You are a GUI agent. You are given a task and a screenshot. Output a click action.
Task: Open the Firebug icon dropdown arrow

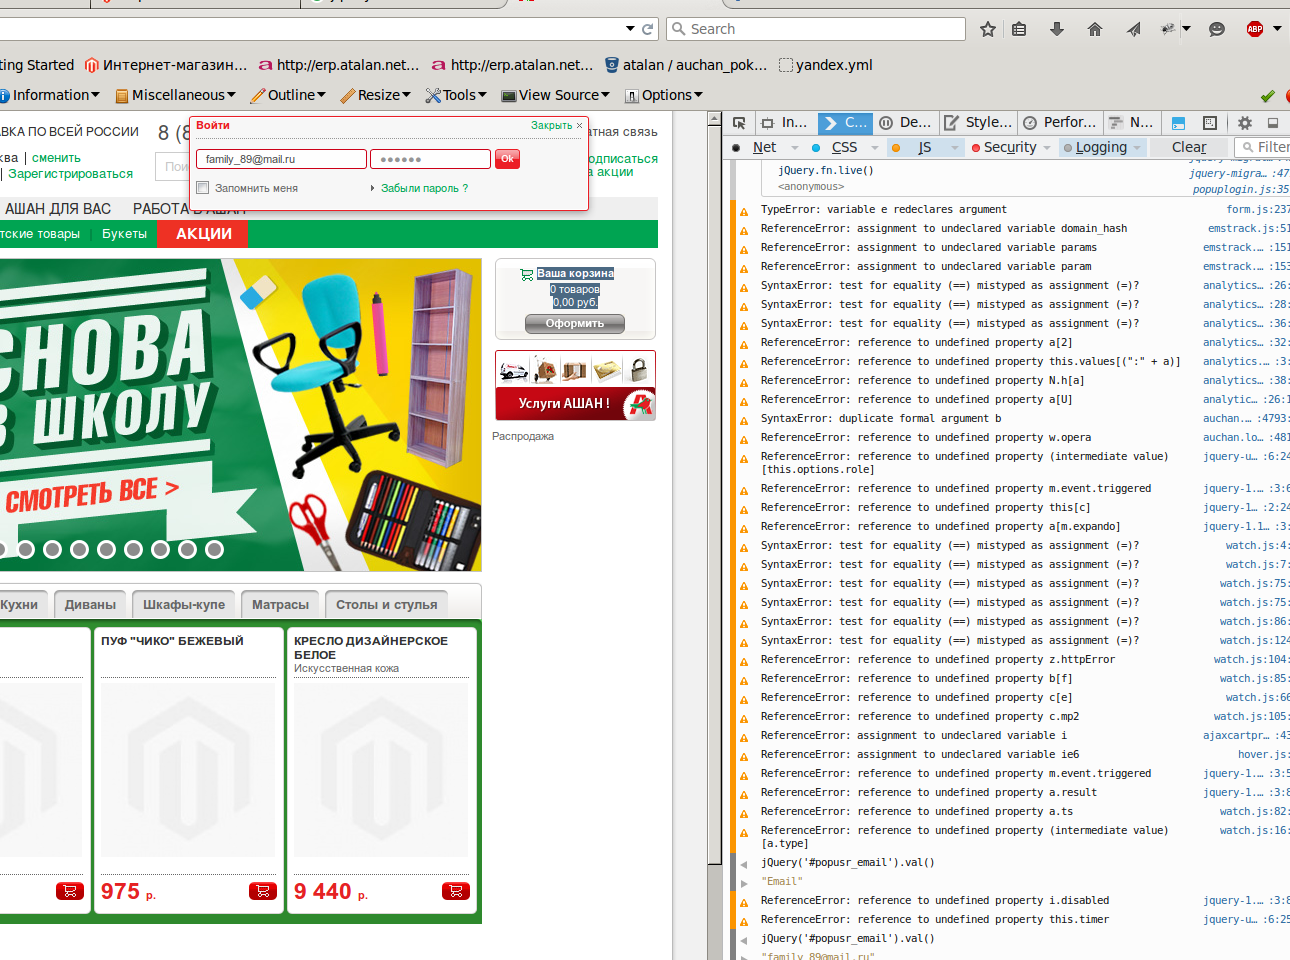1186,29
